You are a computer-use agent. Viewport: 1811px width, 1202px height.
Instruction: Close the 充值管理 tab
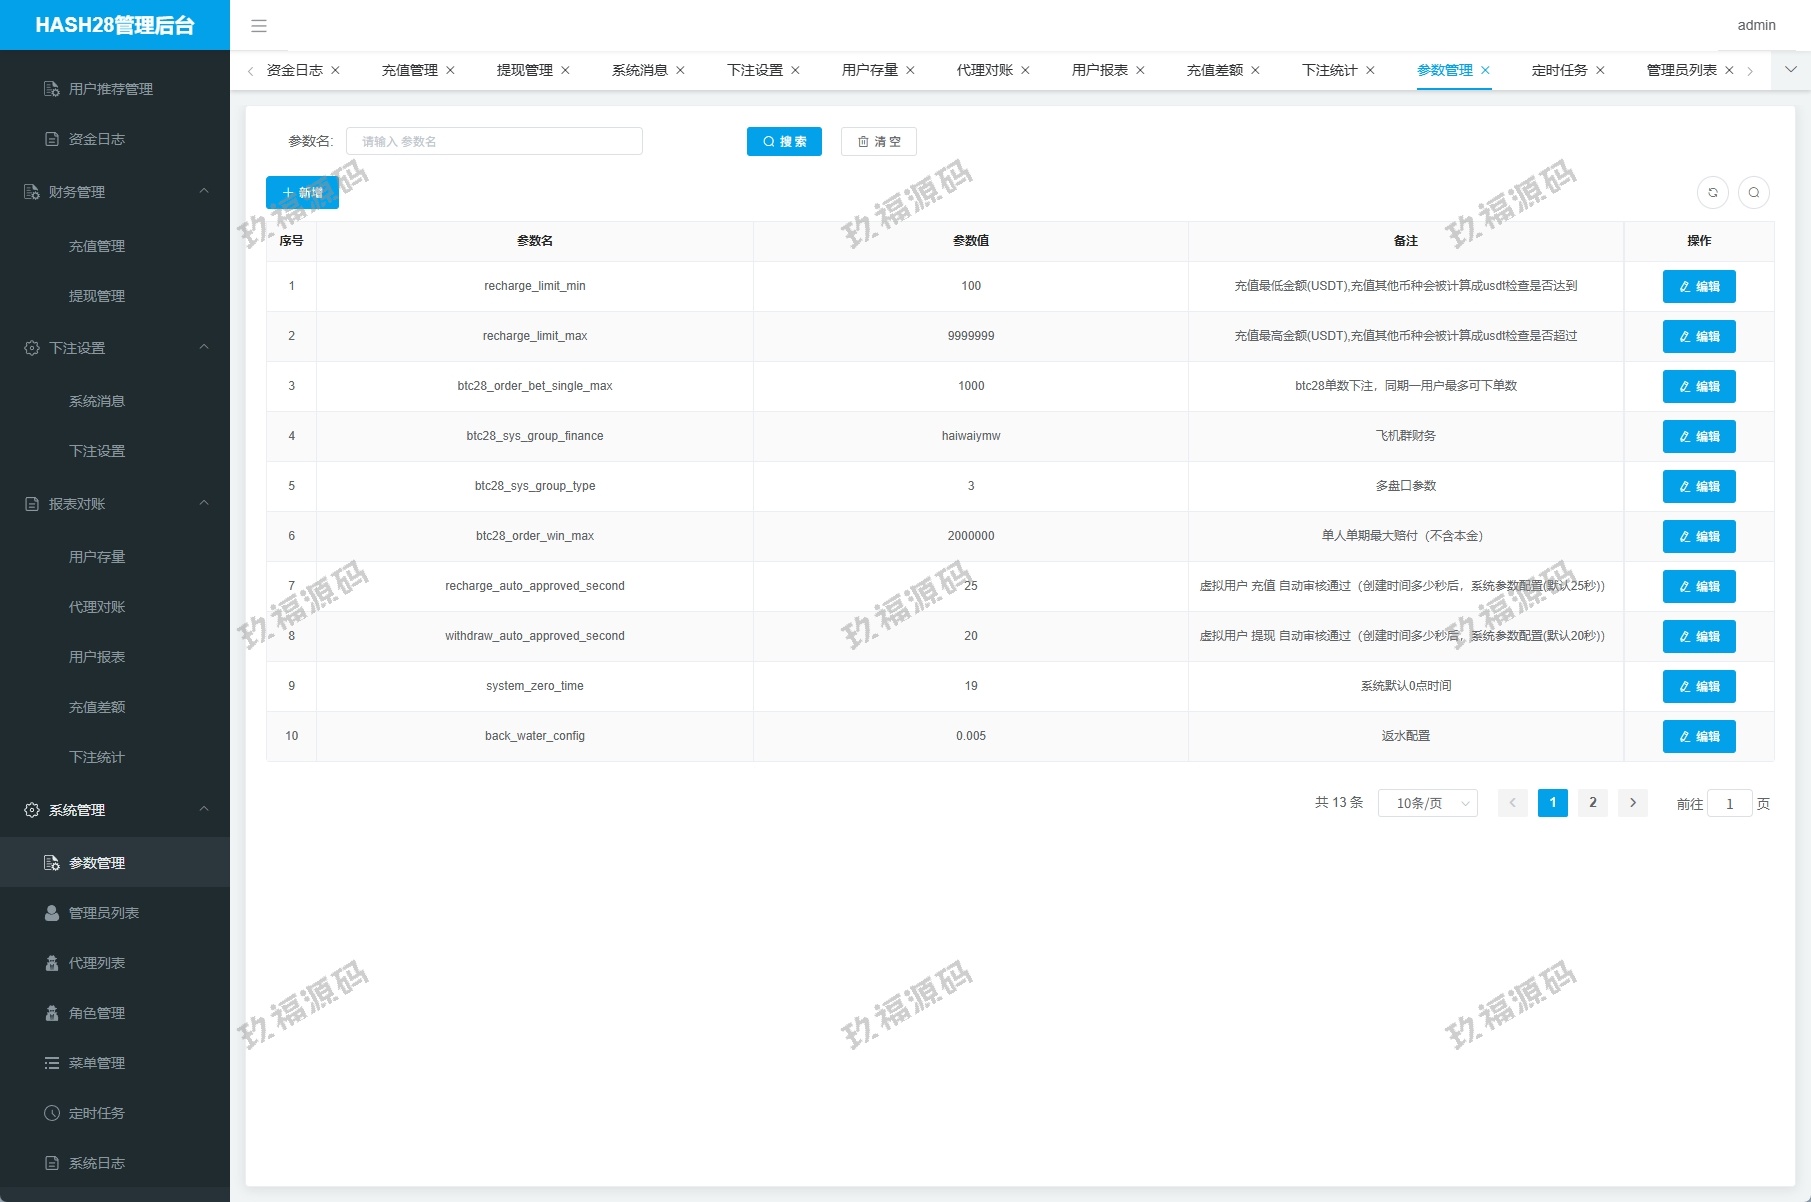click(451, 70)
